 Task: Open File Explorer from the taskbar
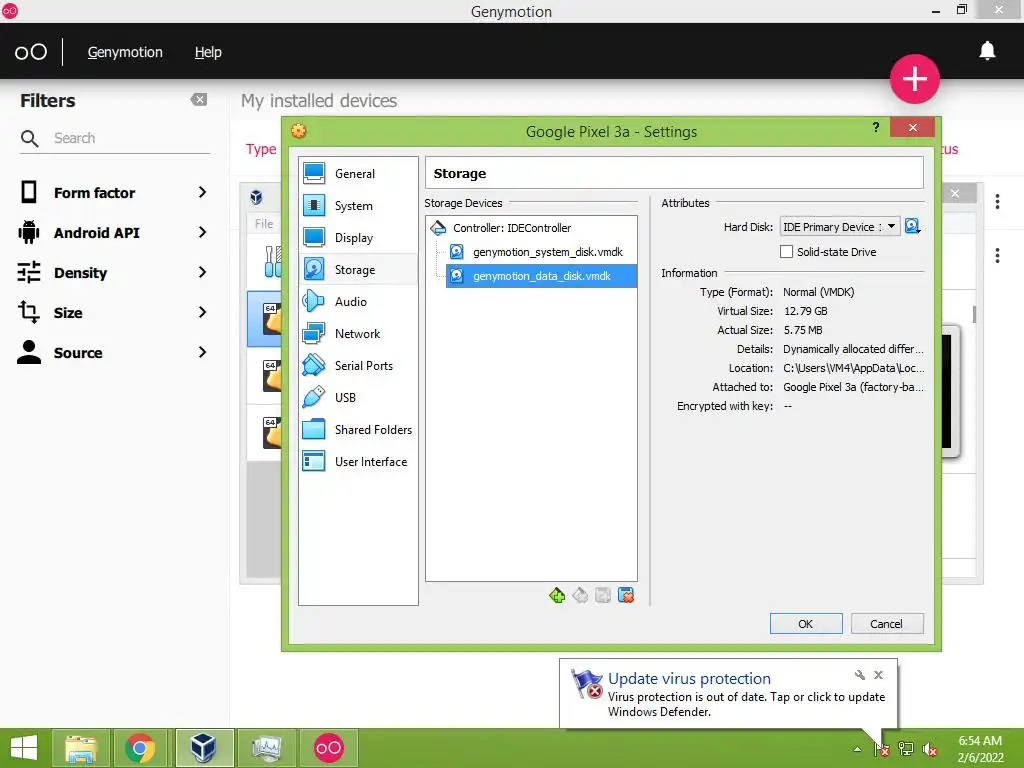(81, 748)
